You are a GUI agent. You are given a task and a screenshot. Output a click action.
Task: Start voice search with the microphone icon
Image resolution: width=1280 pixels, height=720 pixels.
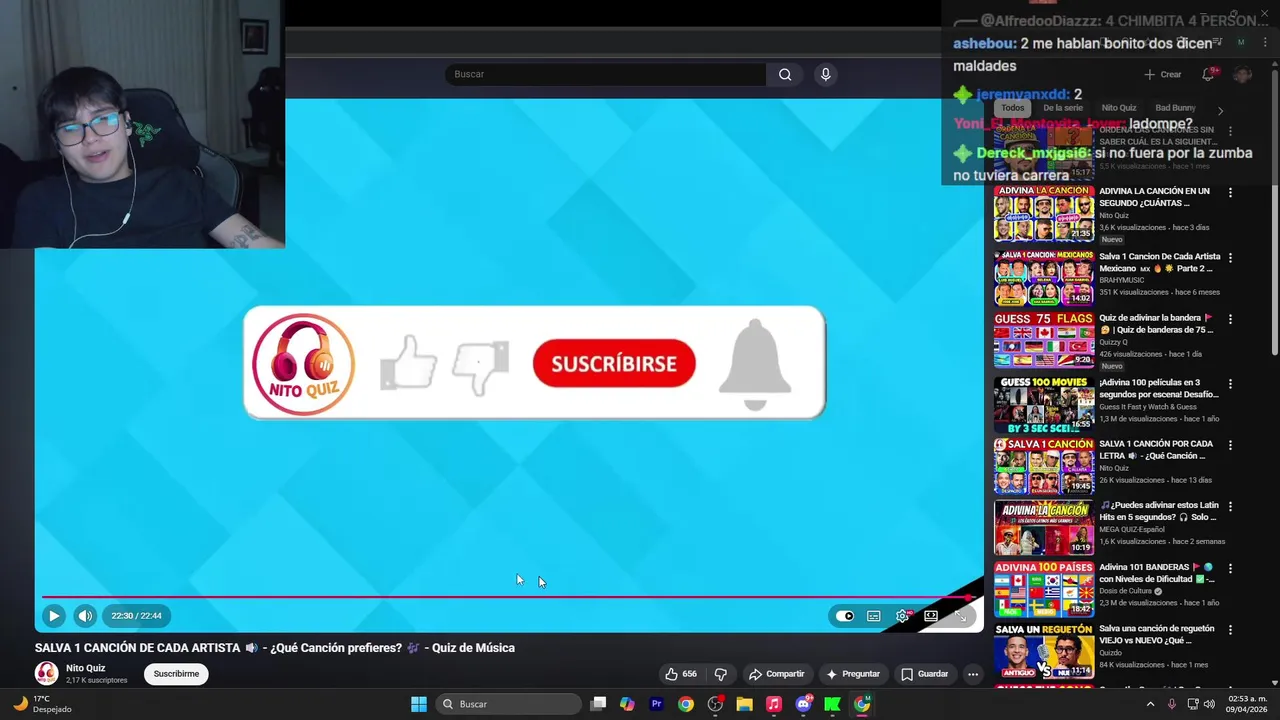[825, 74]
